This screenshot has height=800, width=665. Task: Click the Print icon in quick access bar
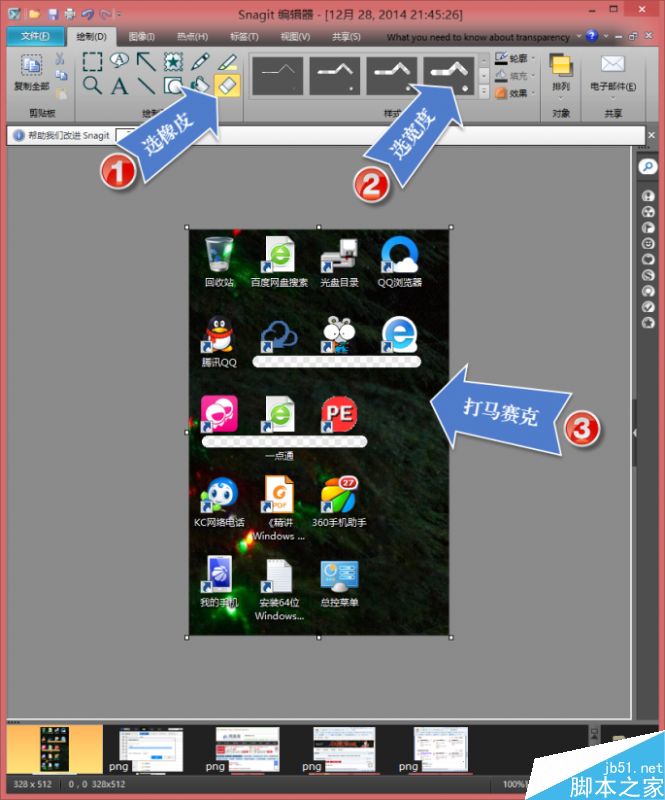pyautogui.click(x=69, y=14)
